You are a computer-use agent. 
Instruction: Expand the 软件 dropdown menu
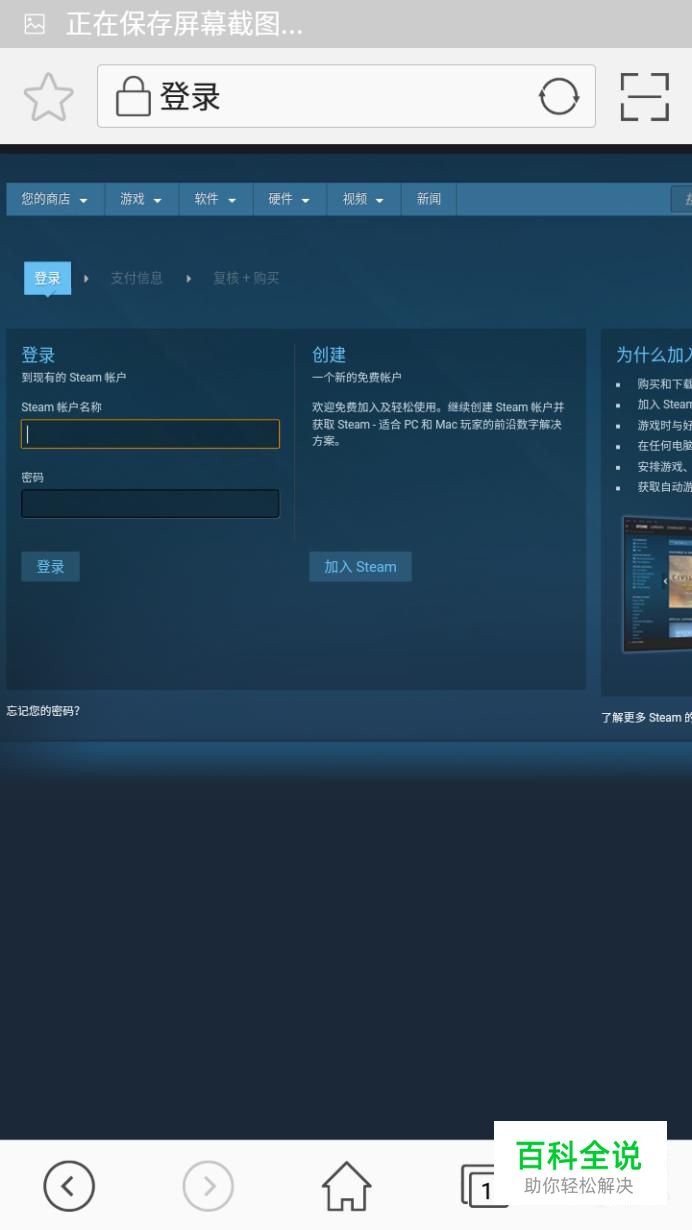pyautogui.click(x=216, y=199)
